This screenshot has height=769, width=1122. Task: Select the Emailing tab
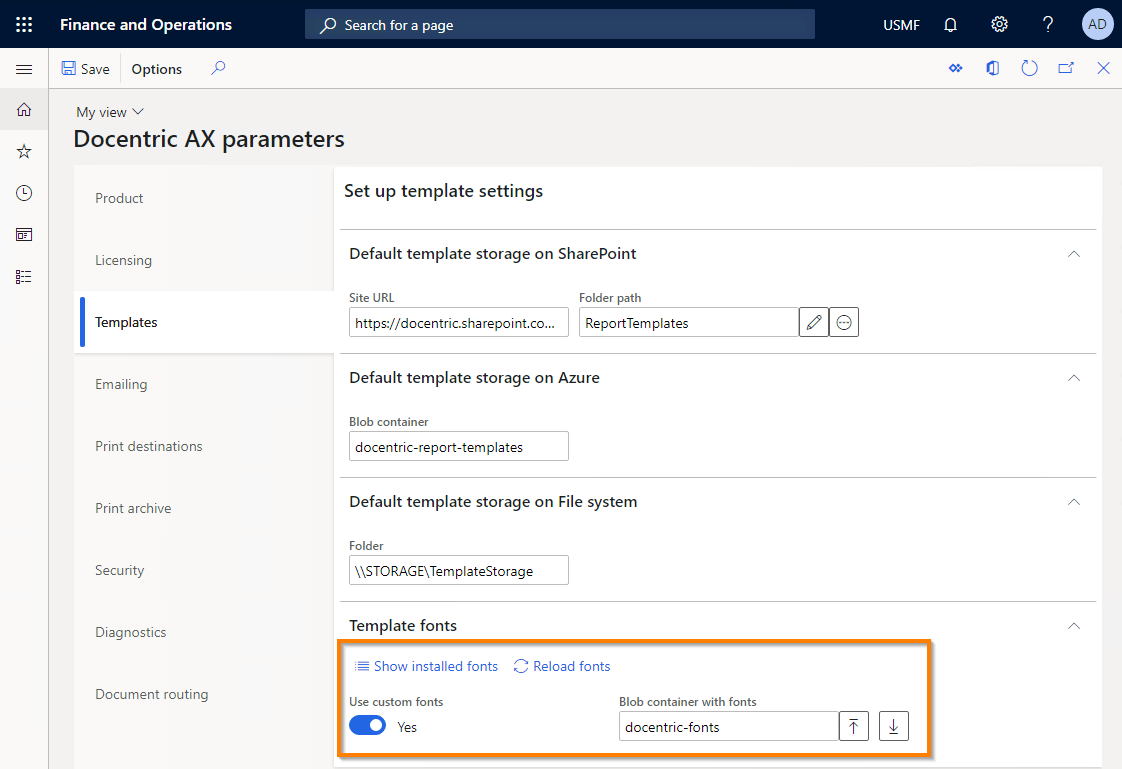204,384
